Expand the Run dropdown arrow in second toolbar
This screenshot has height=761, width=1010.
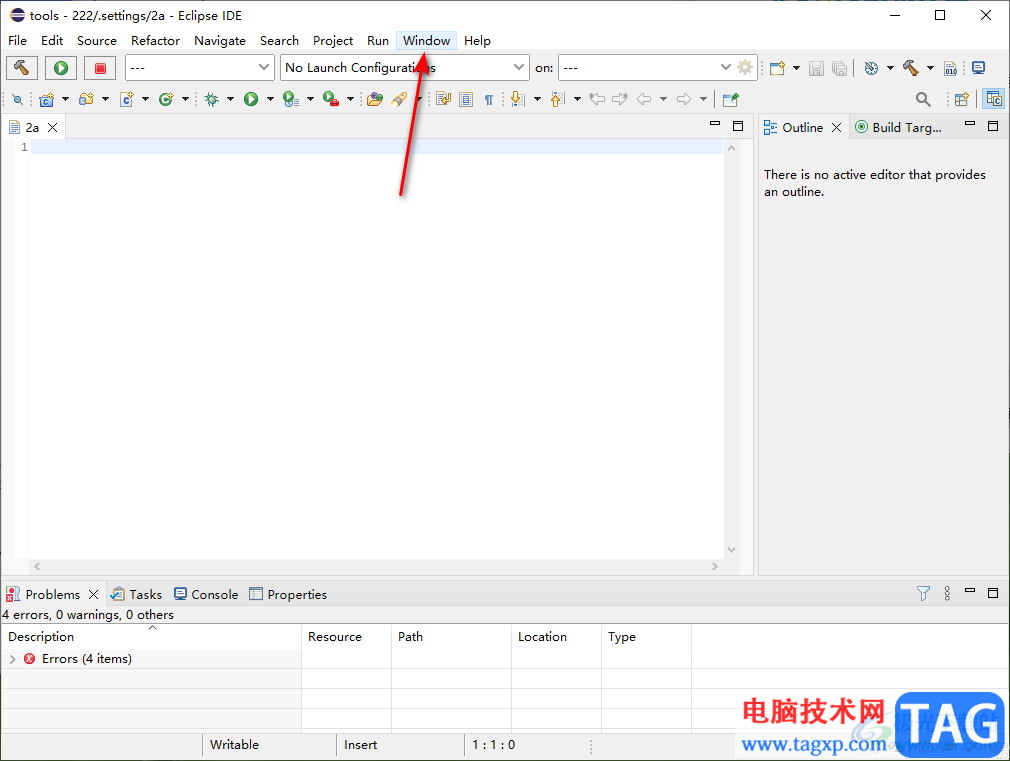pos(270,99)
